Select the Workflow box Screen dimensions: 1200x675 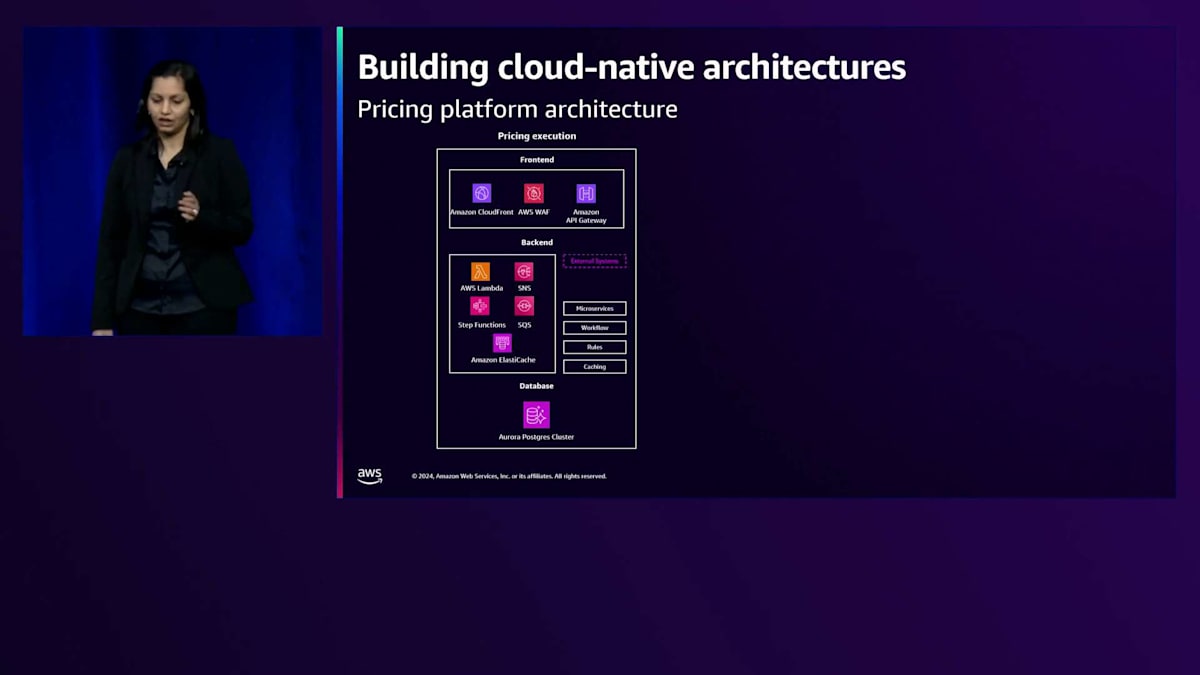(x=595, y=328)
